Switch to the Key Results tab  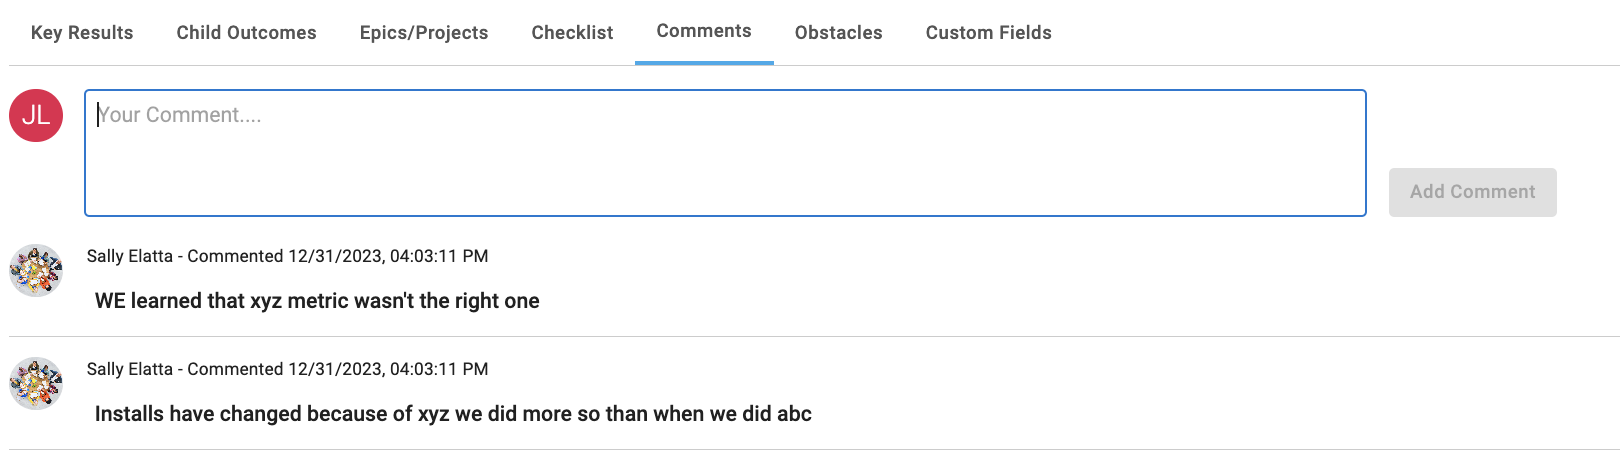(82, 32)
